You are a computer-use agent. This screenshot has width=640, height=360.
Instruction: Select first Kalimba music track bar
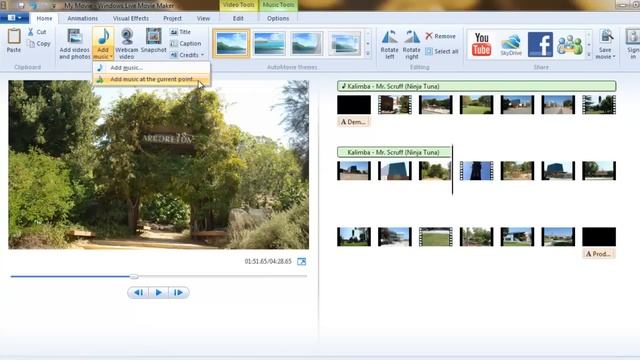coord(476,86)
